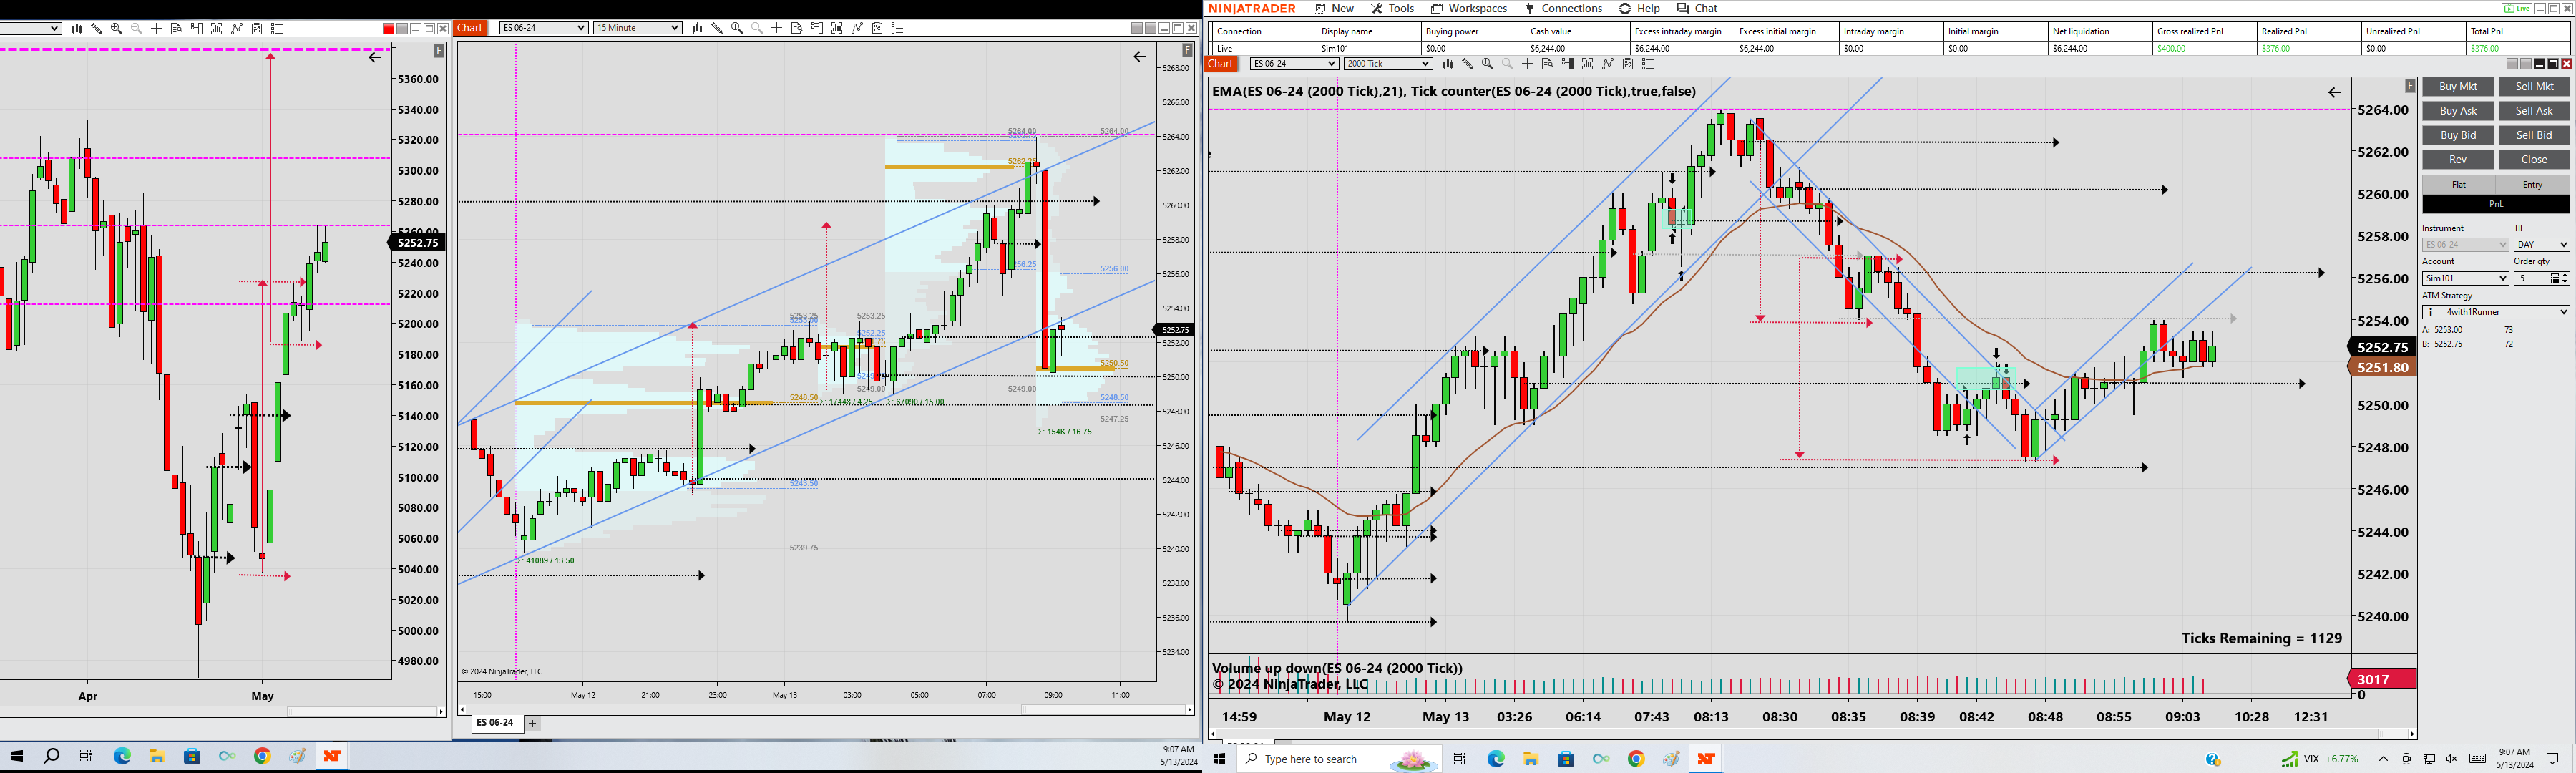This screenshot has width=2576, height=773.
Task: Open properties list icon on 2000 Tick chart
Action: 1648,64
